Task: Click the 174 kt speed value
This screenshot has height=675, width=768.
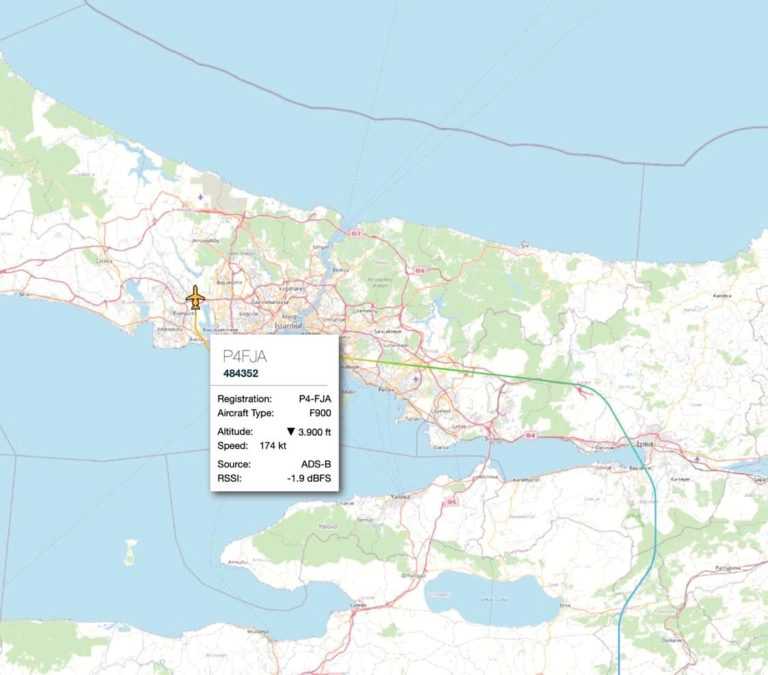Action: pos(273,444)
